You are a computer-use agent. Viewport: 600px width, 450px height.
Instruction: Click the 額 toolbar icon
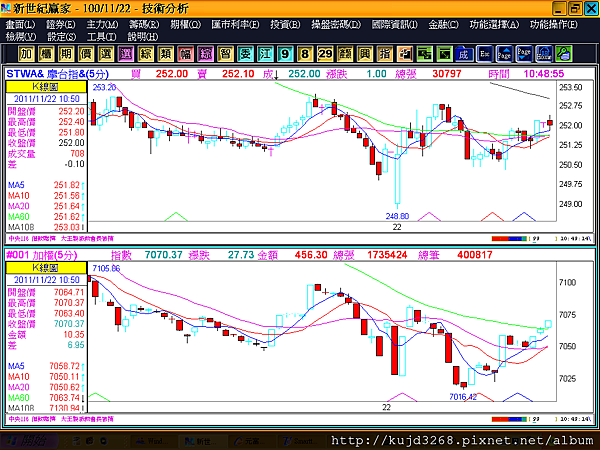[345, 54]
